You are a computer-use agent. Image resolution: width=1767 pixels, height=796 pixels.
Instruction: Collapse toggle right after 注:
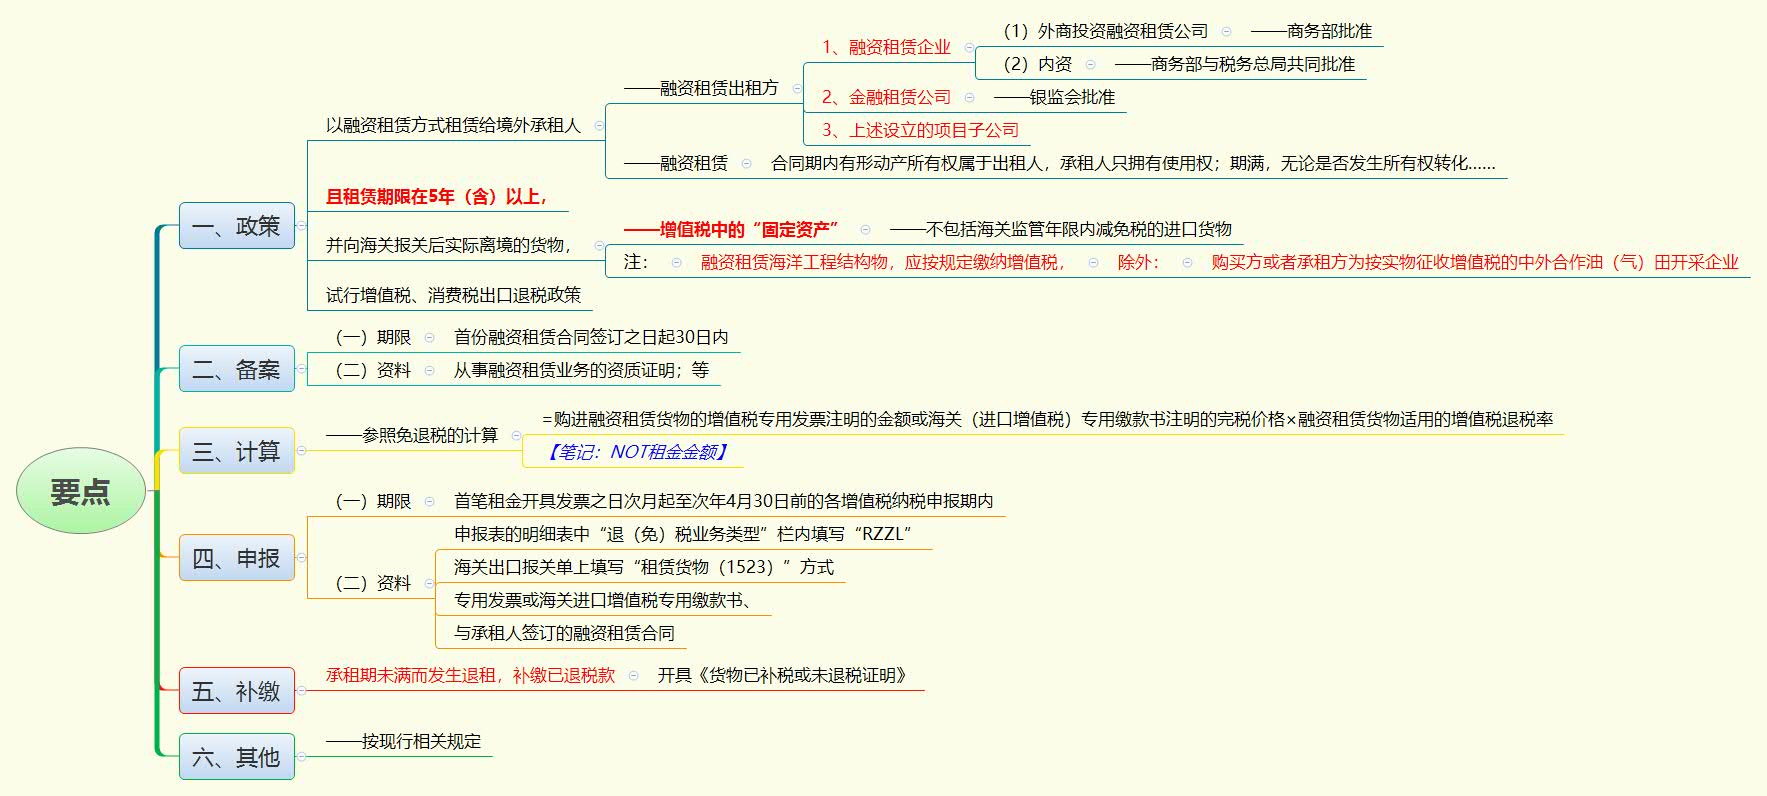click(x=677, y=262)
